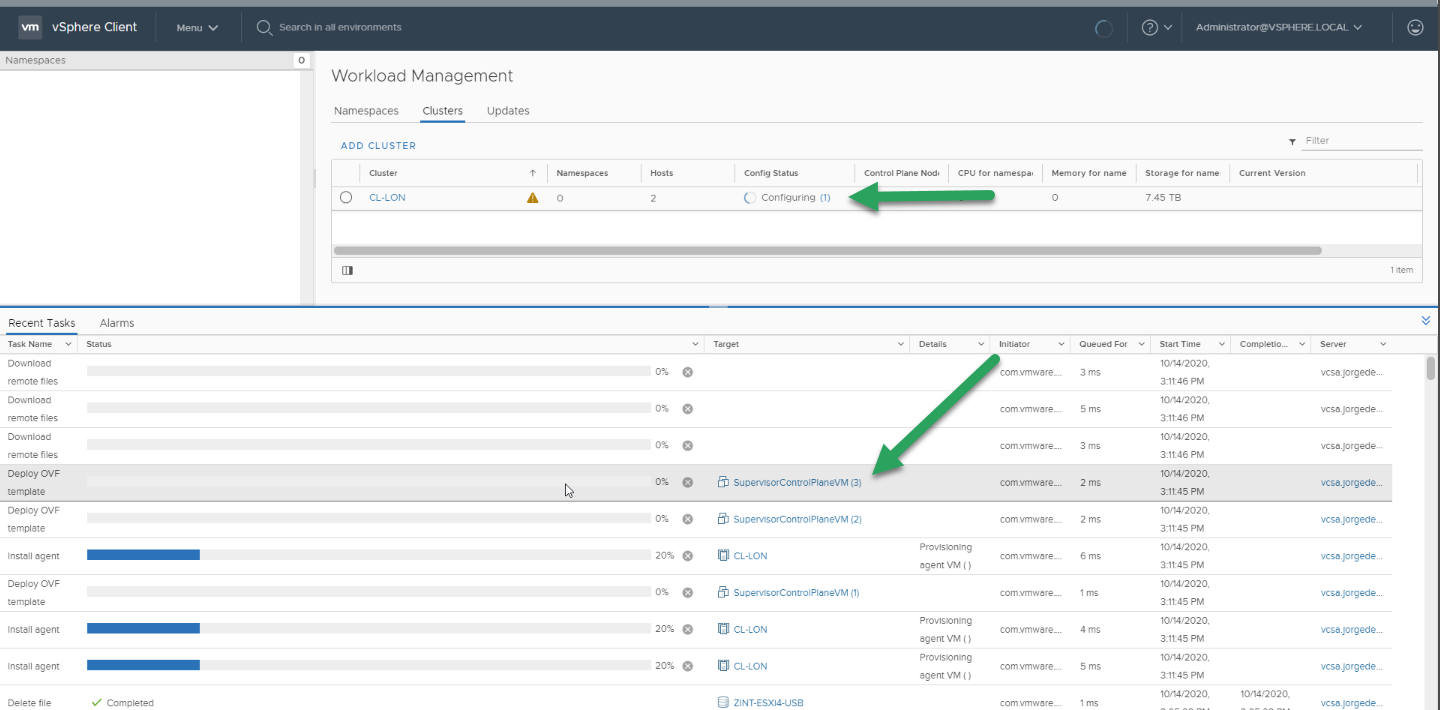Screen dimensions: 1440x710
Task: Click the Completed checkmark on Delete file task
Action: pos(96,703)
